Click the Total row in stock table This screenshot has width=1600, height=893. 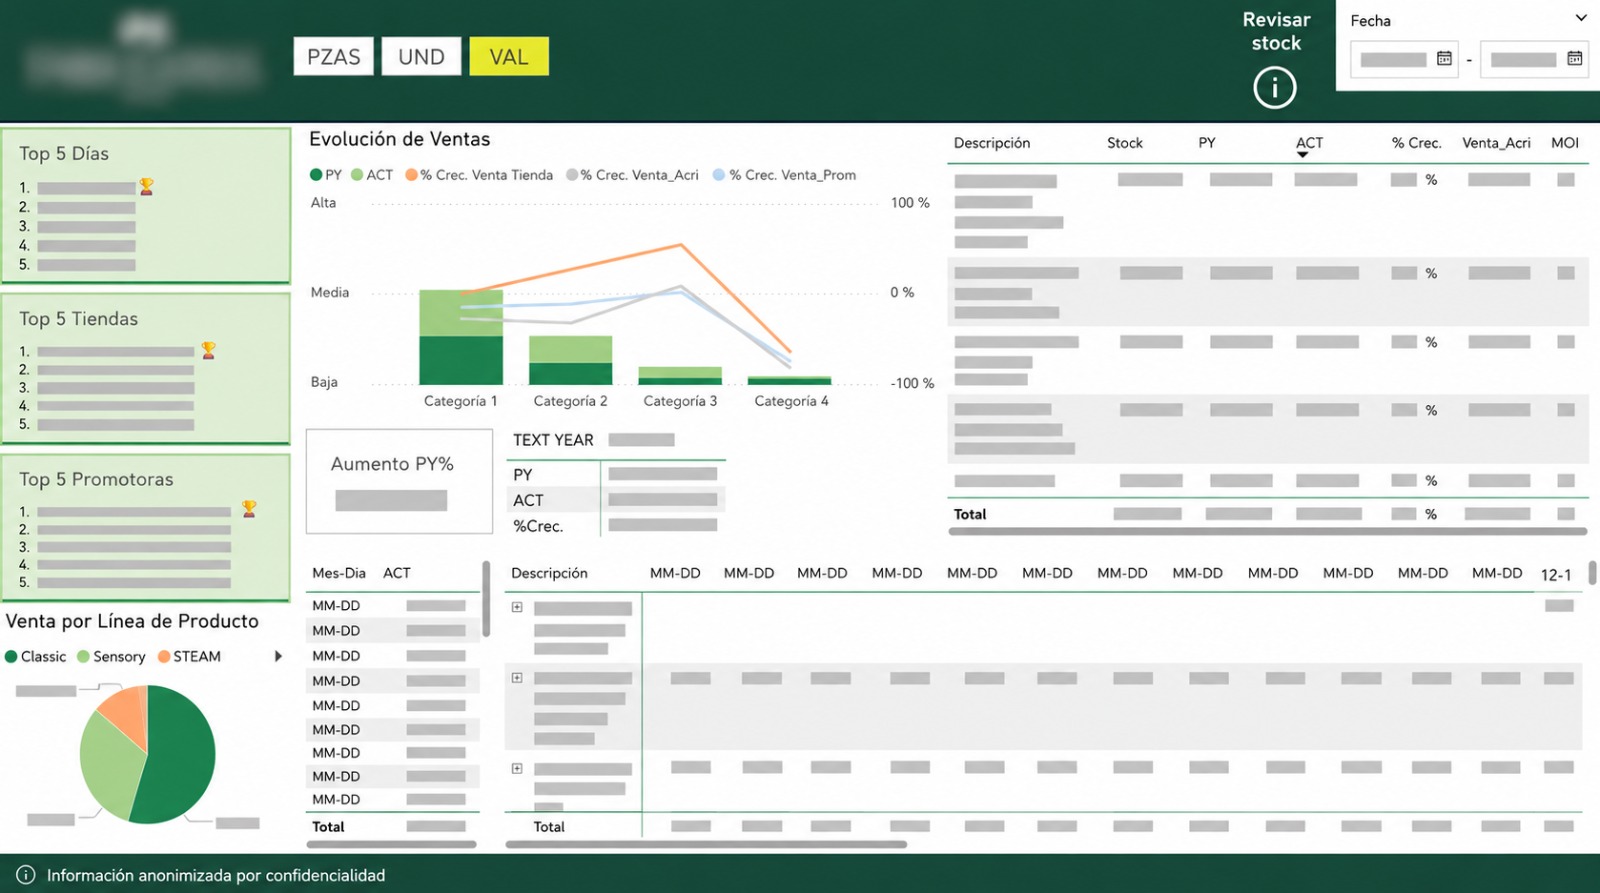click(1268, 514)
